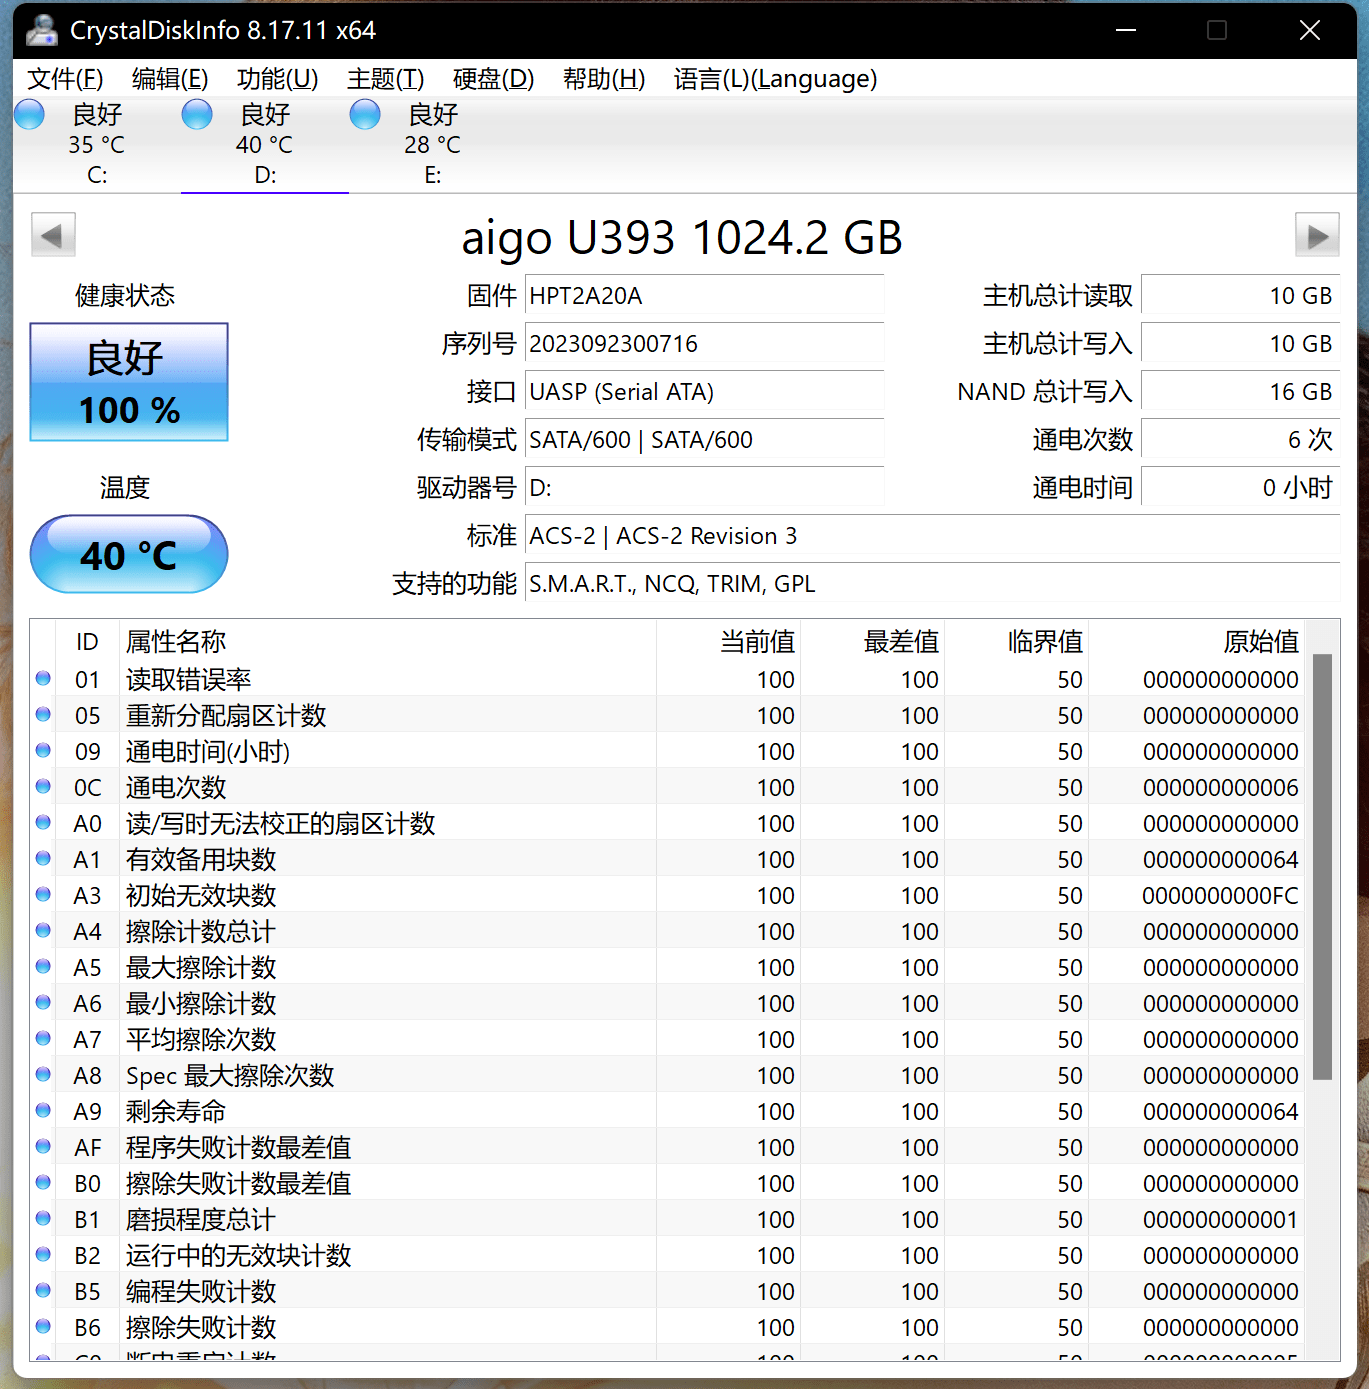Click status dot for B2 运行中的无效块计数

click(x=43, y=1254)
